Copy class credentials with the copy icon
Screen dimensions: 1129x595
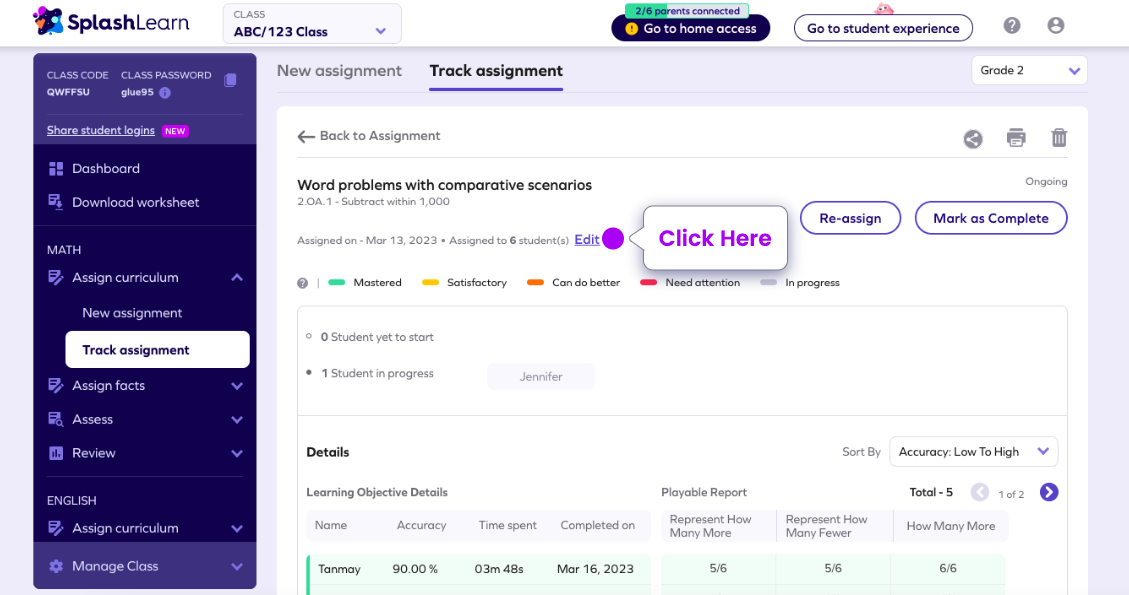pyautogui.click(x=231, y=80)
